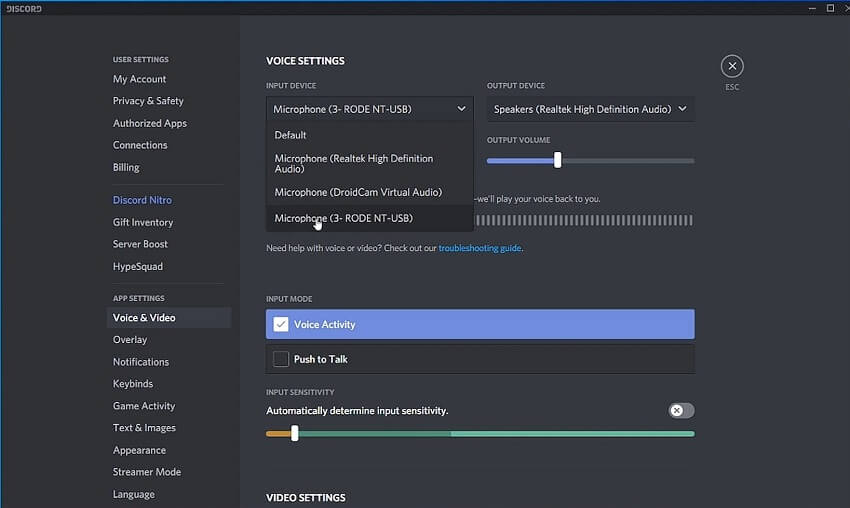The width and height of the screenshot is (850, 508).
Task: Enable the Push to Talk checkbox
Action: pyautogui.click(x=281, y=359)
